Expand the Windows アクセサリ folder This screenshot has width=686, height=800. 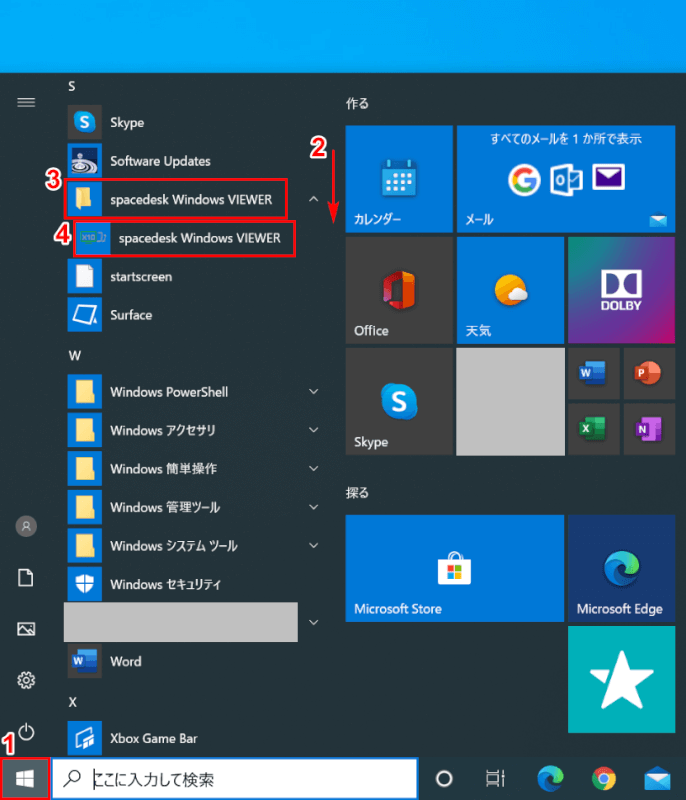point(314,430)
